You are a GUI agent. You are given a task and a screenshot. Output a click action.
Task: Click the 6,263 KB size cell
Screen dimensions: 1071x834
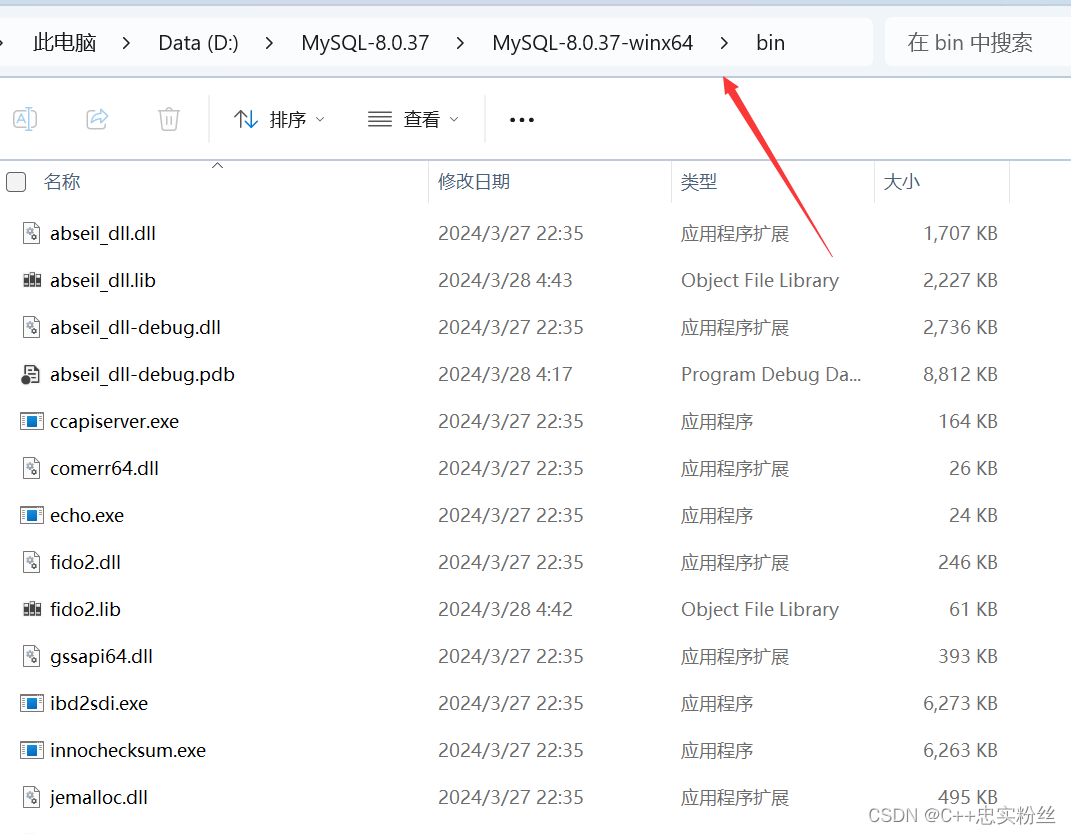click(x=960, y=751)
